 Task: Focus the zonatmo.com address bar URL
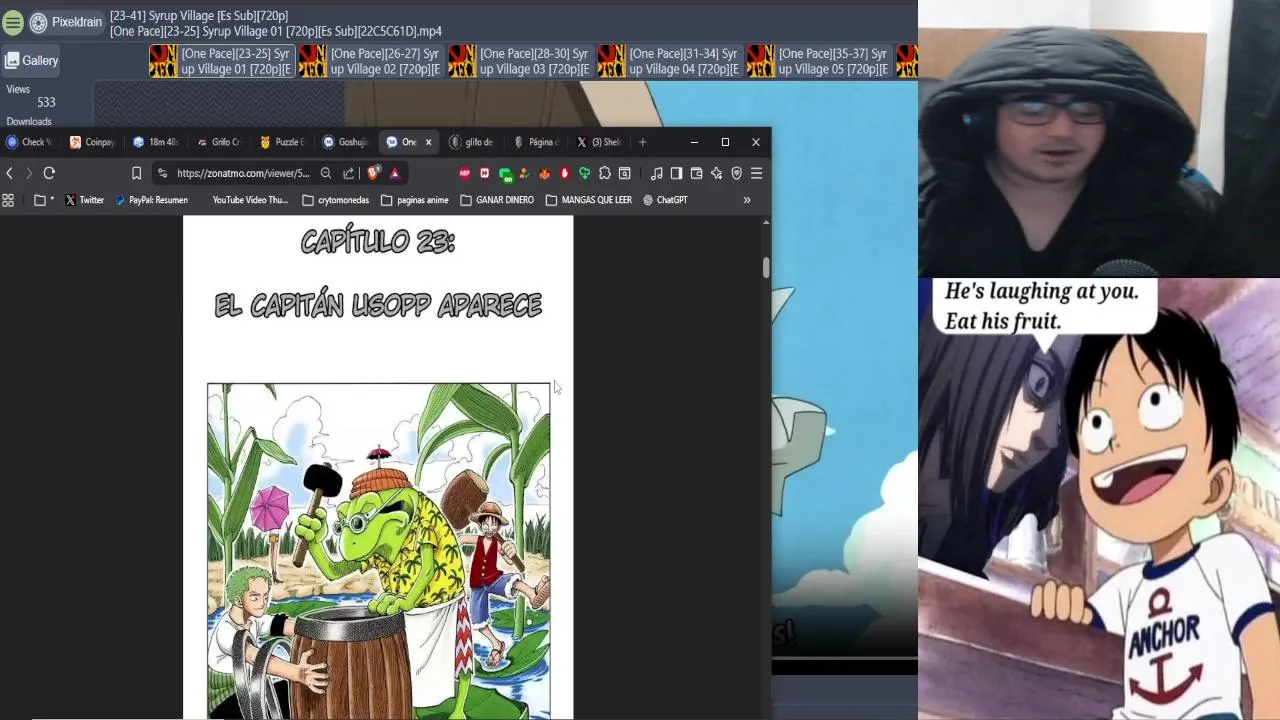(244, 173)
